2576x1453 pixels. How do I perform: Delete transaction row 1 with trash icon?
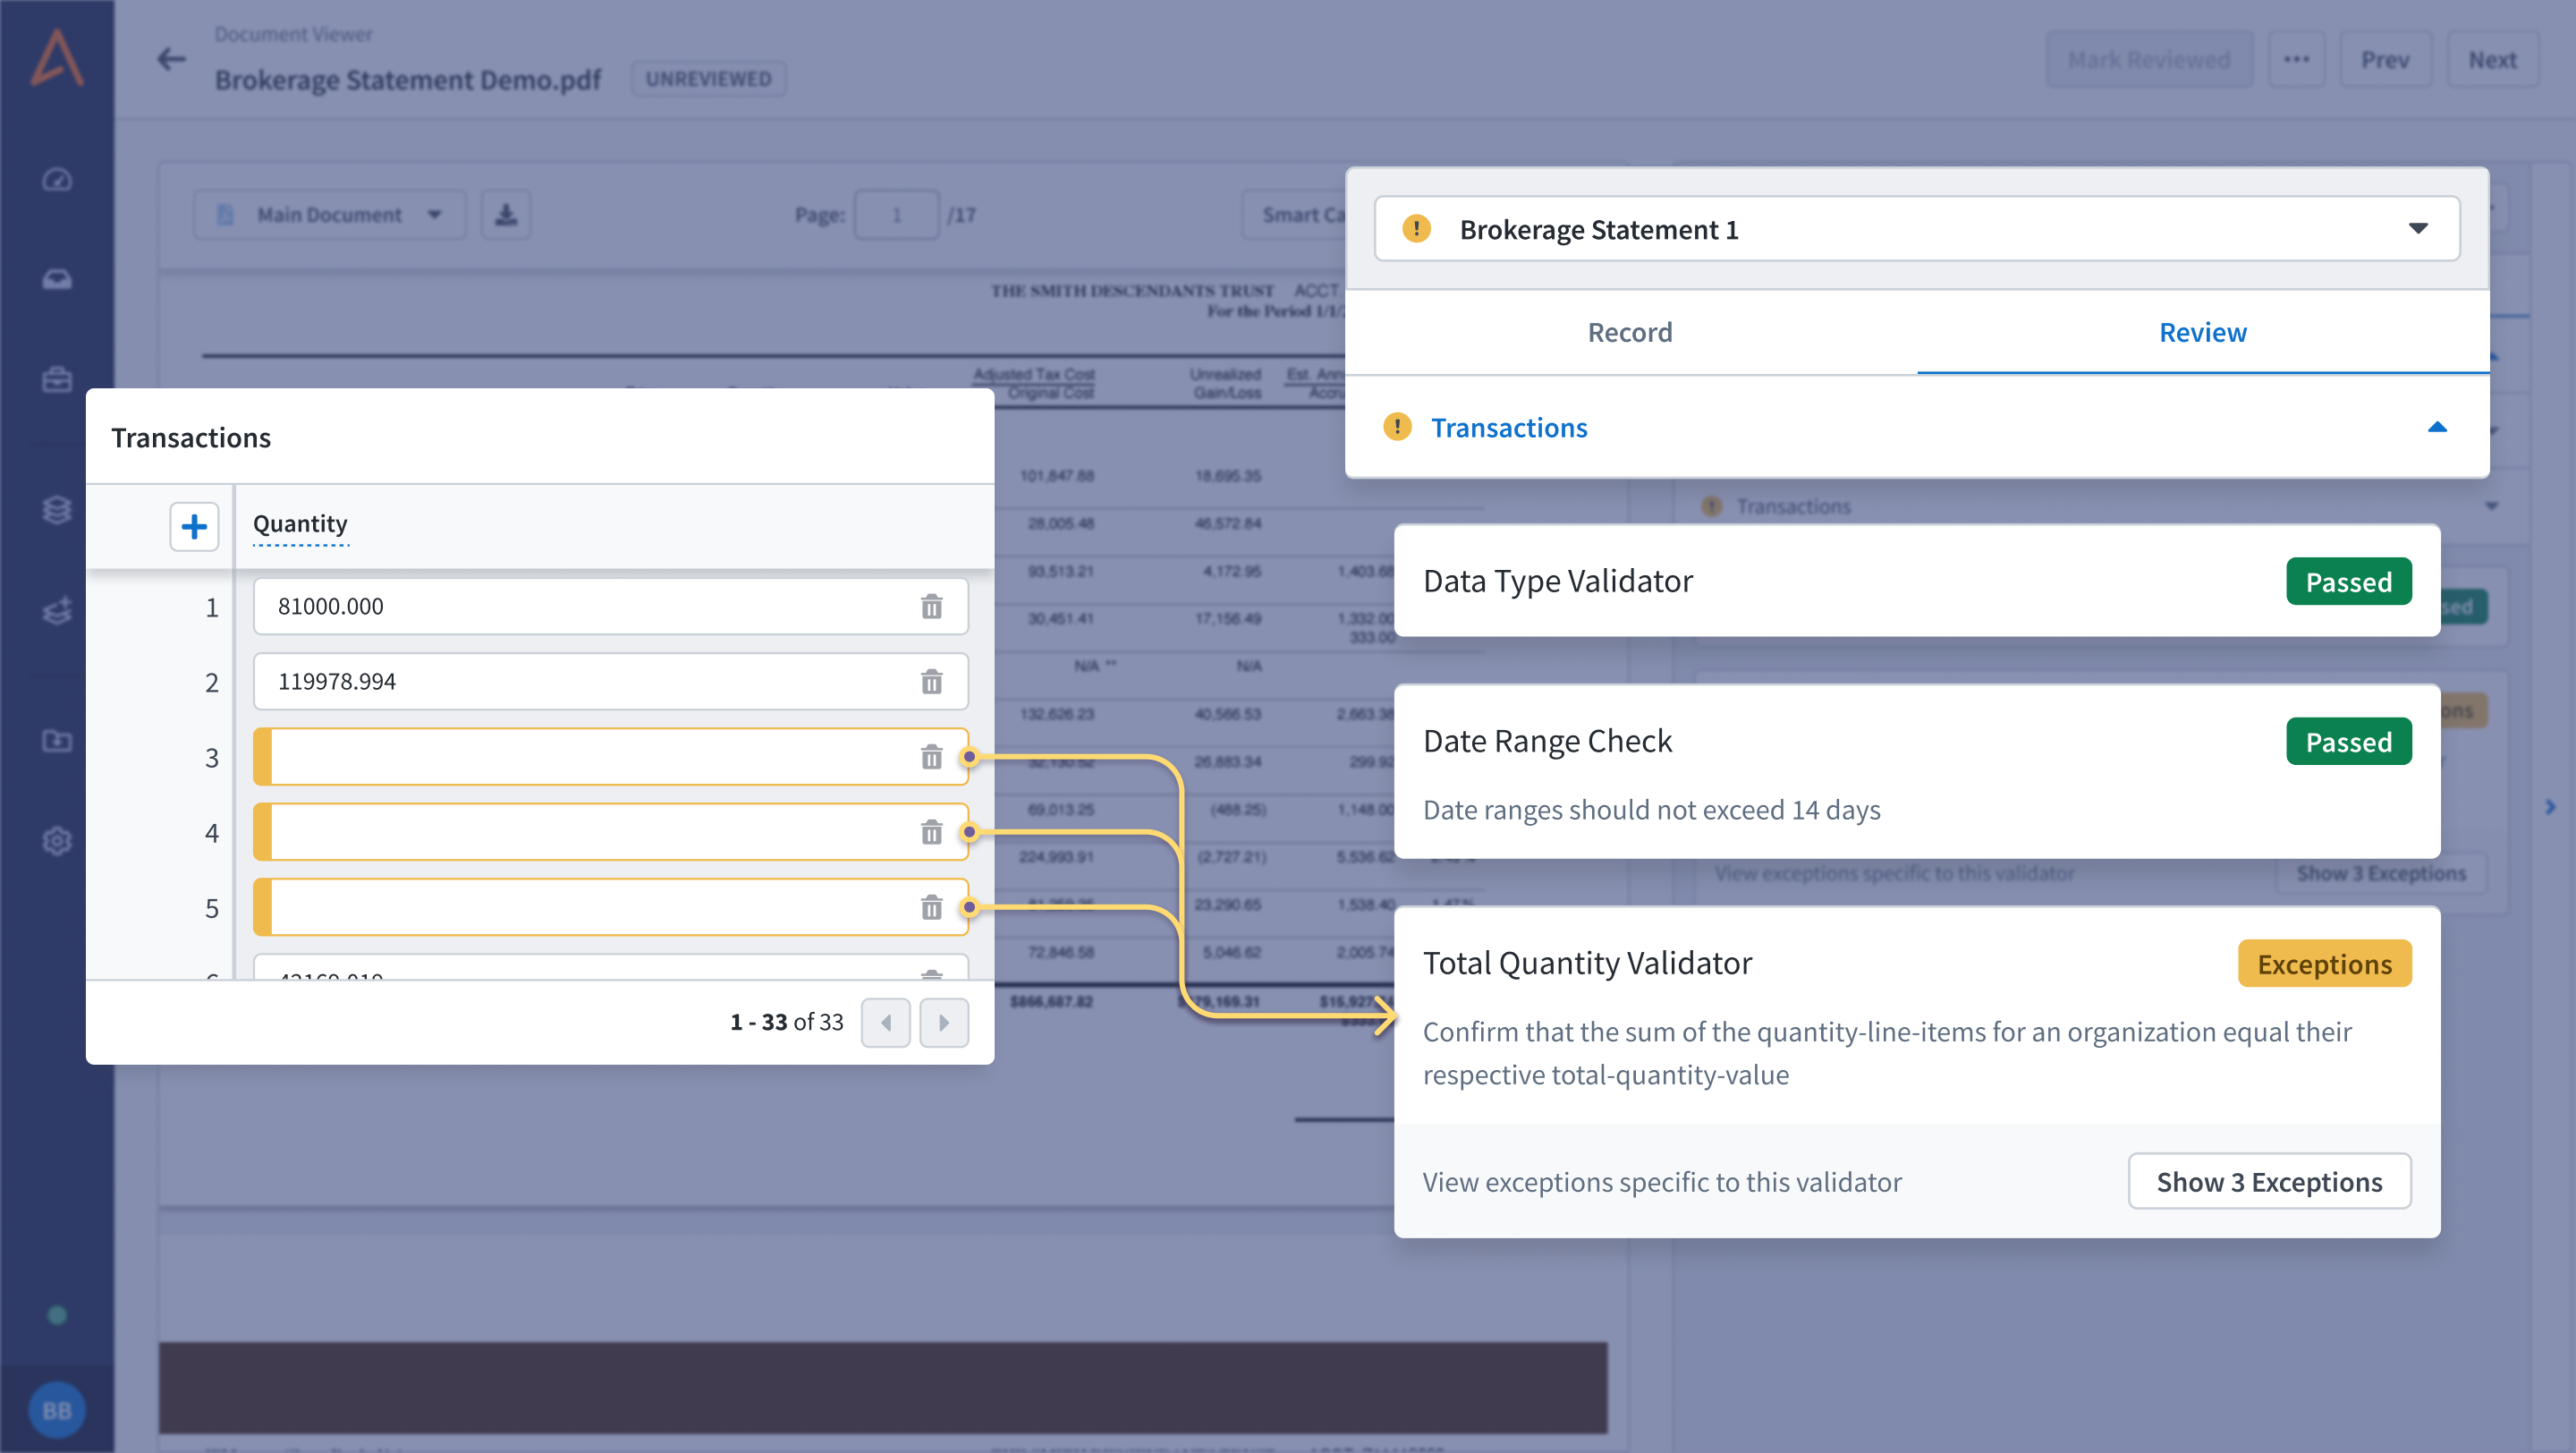coord(931,606)
